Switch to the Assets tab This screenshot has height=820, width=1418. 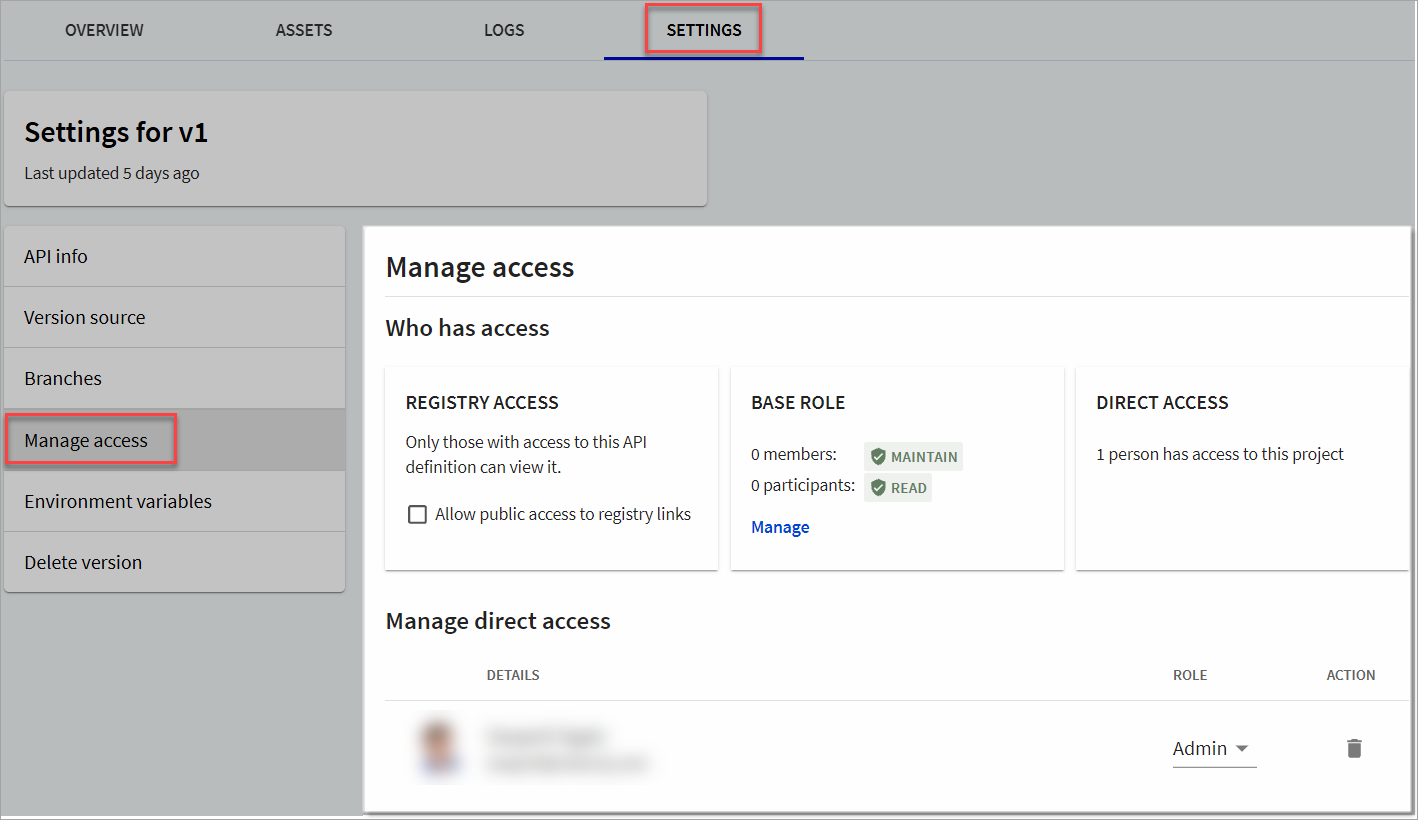(x=304, y=30)
